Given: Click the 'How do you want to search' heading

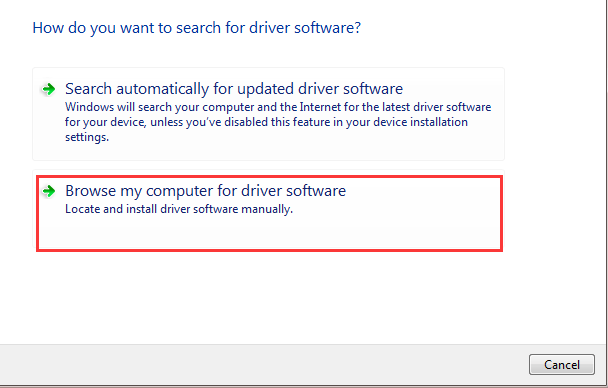Looking at the screenshot, I should 197,28.
